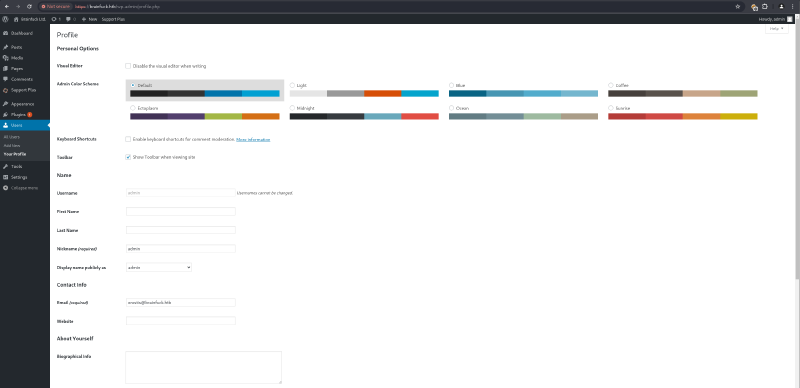Tick Disable the visual editor checkbox
The height and width of the screenshot is (388, 800).
tap(128, 66)
